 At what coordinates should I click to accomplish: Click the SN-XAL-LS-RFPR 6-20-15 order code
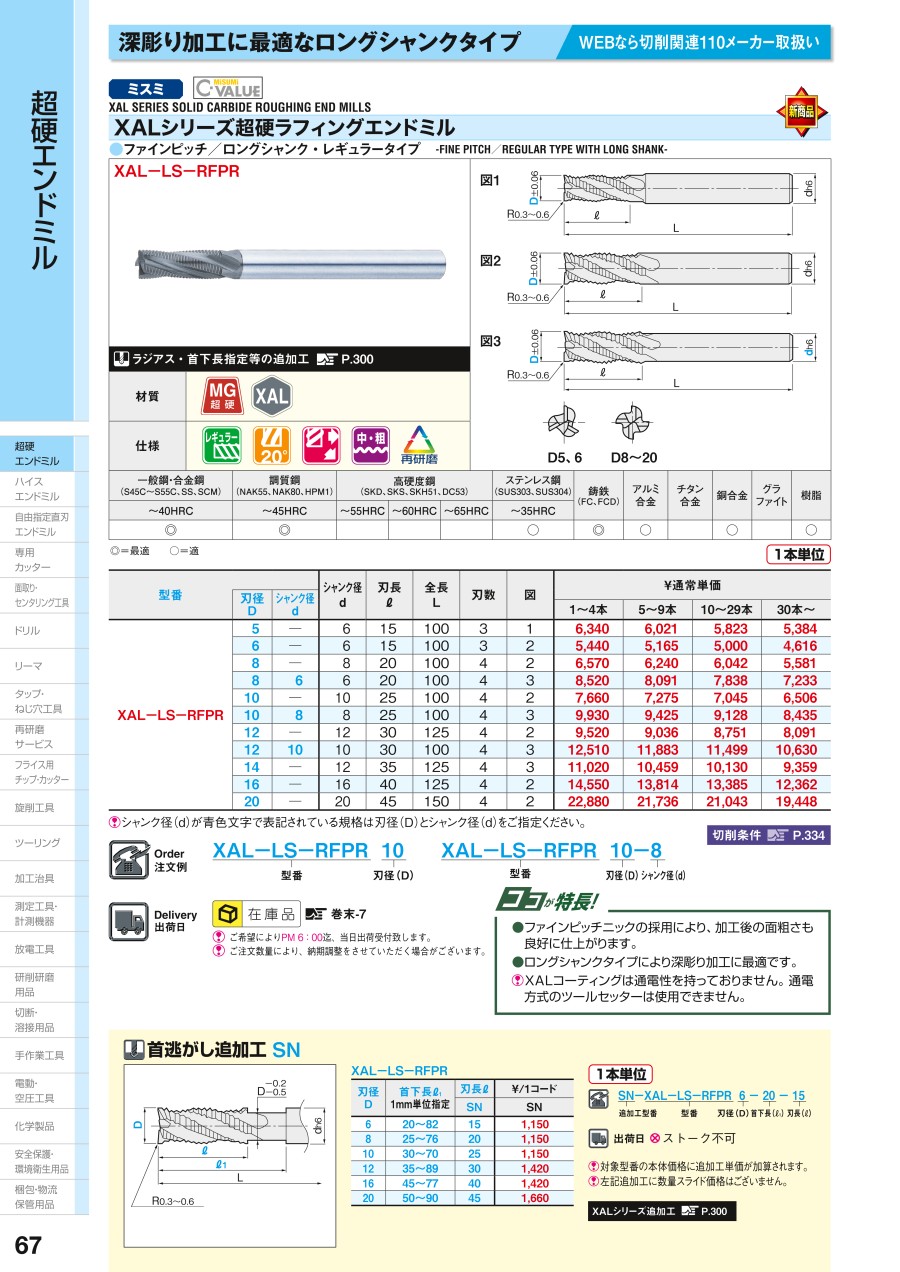pyautogui.click(x=712, y=1096)
